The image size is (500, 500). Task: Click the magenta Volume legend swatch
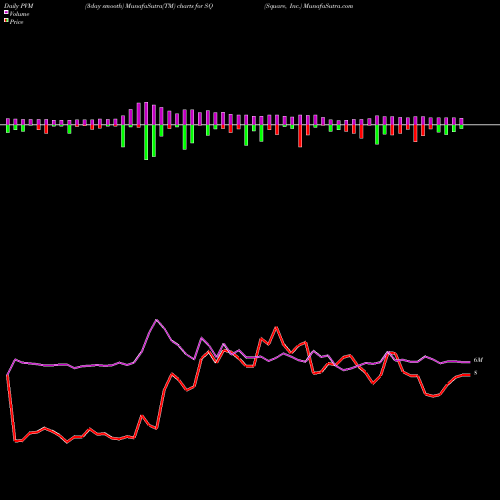pos(6,12)
